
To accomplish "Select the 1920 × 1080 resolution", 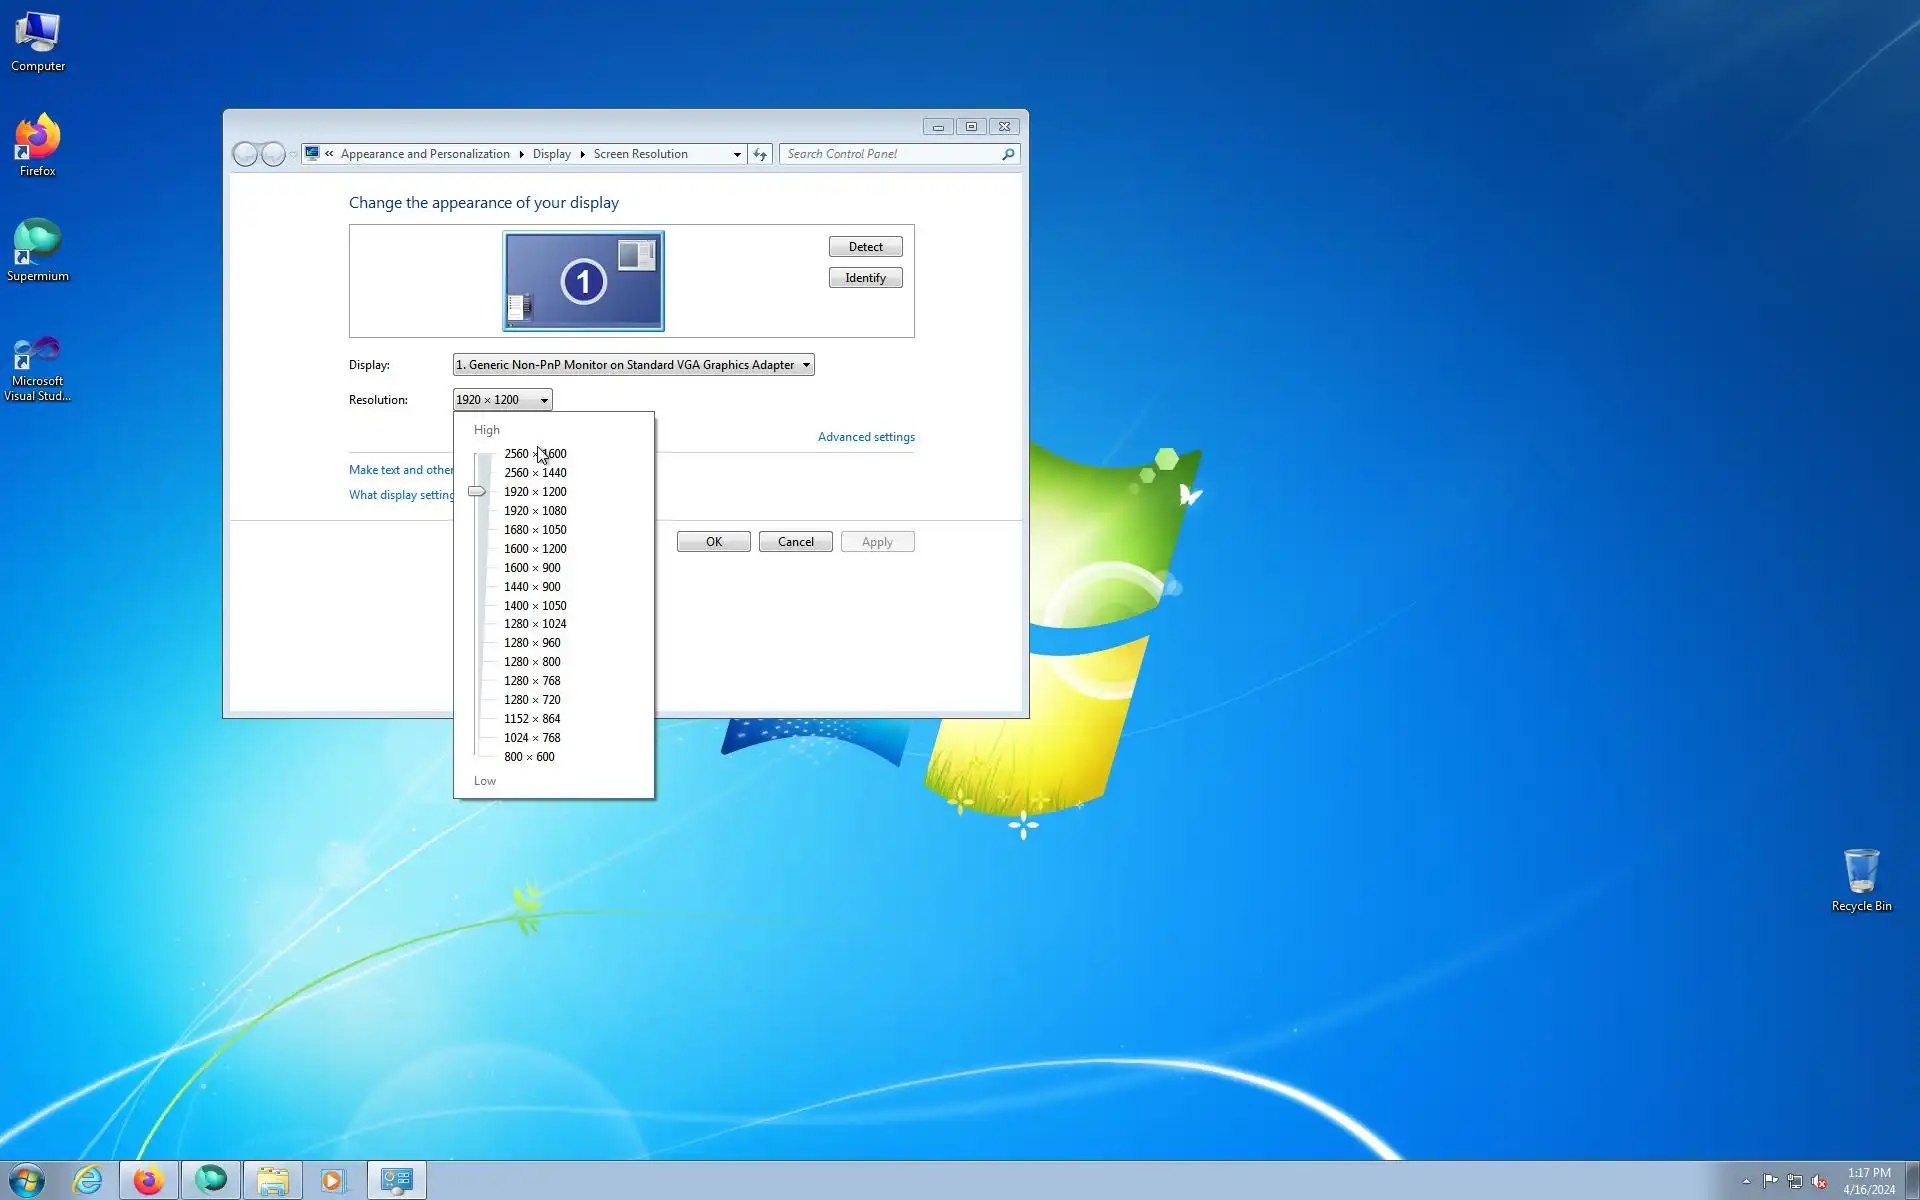I will pos(535,511).
